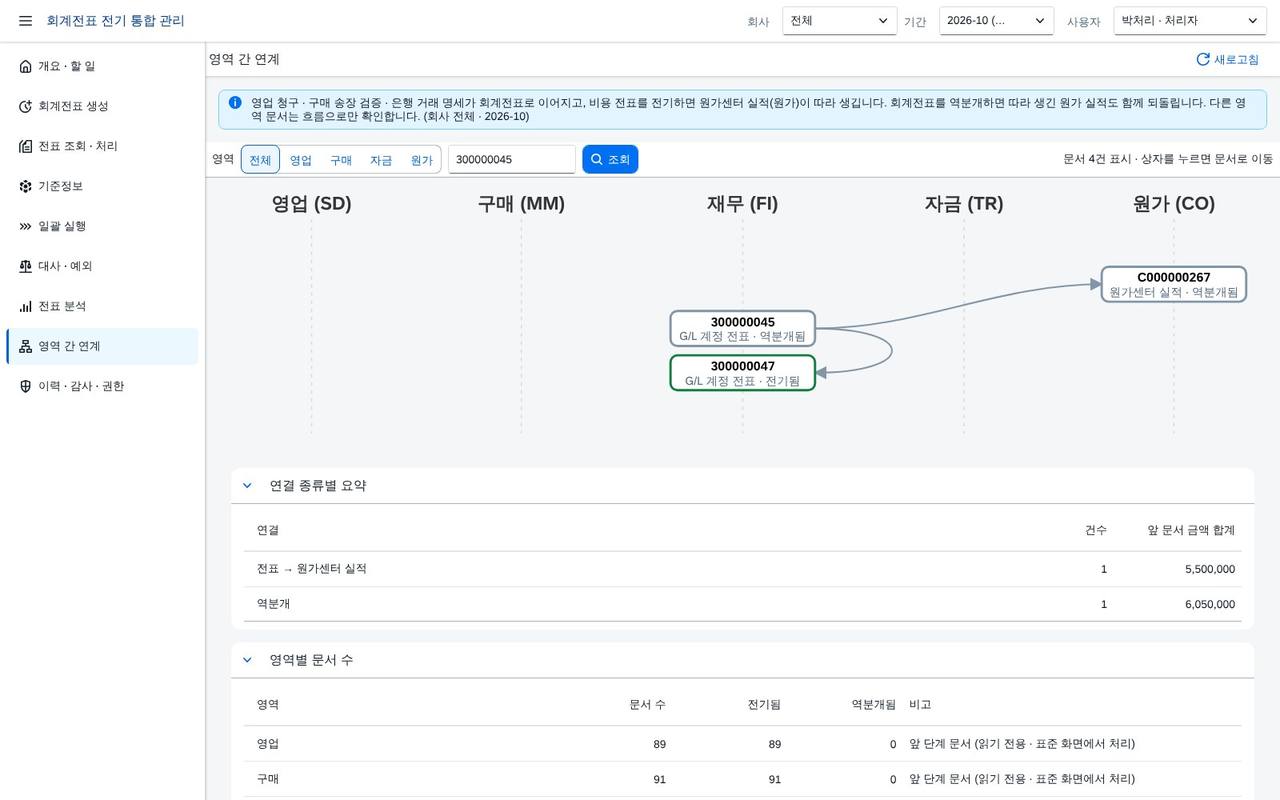1280x800 pixels.
Task: Click the 조회 search button label
Action: tap(619, 160)
